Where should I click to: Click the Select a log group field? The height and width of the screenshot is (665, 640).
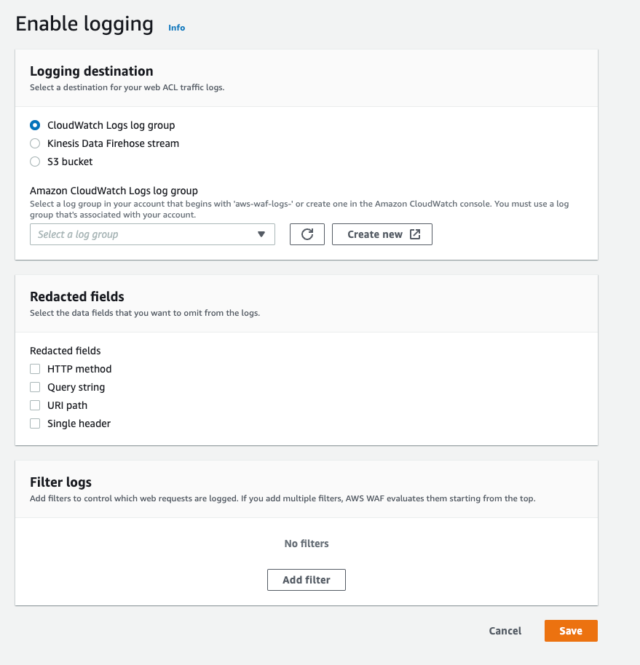(152, 234)
